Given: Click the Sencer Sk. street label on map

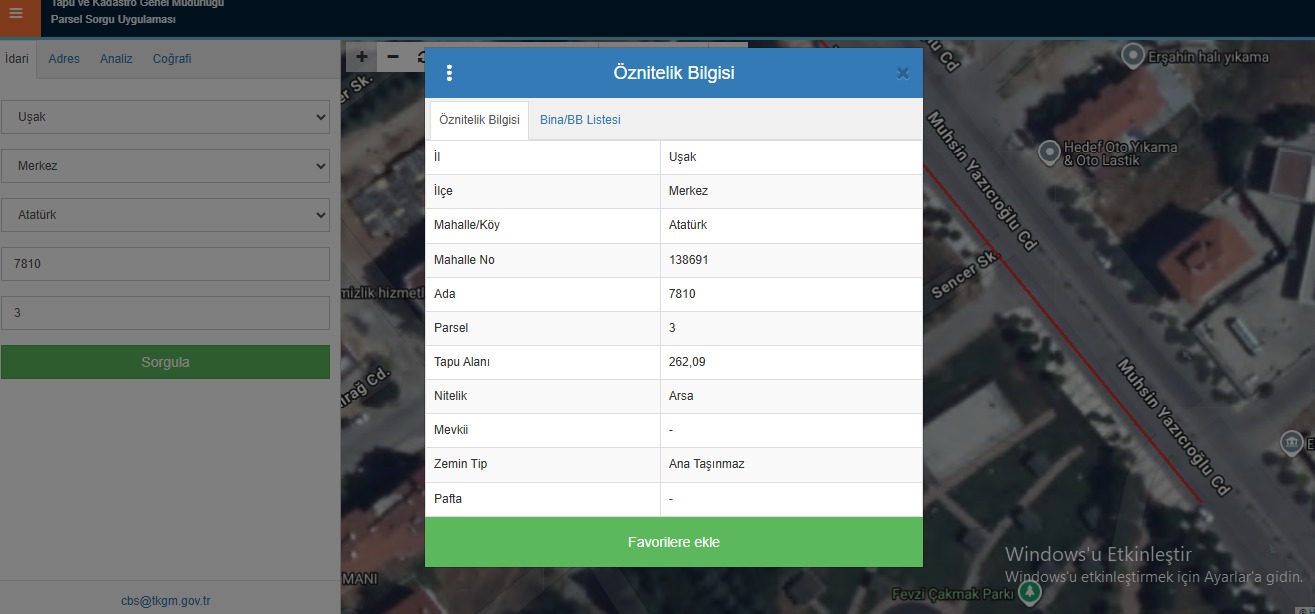Looking at the screenshot, I should (966, 274).
